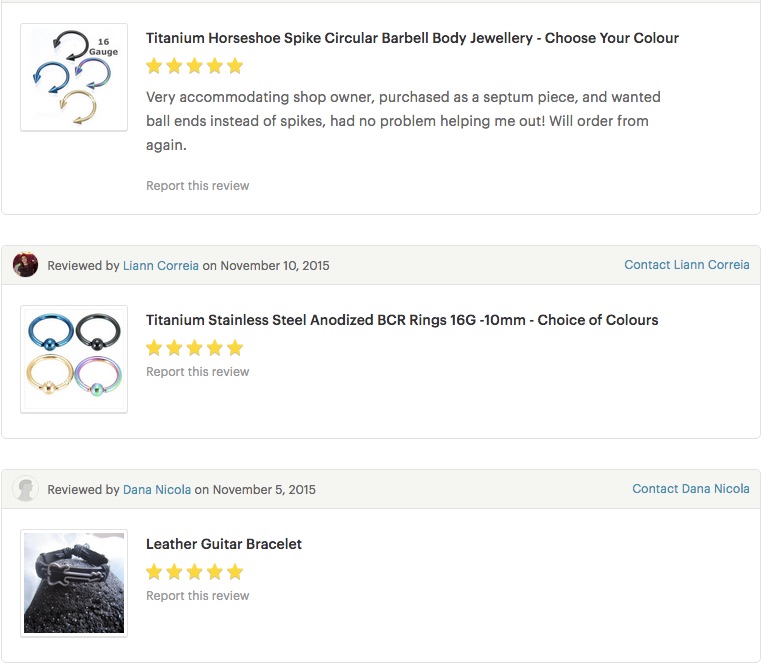Click the horseshoe barbell review text
The height and width of the screenshot is (667, 767).
(403, 121)
